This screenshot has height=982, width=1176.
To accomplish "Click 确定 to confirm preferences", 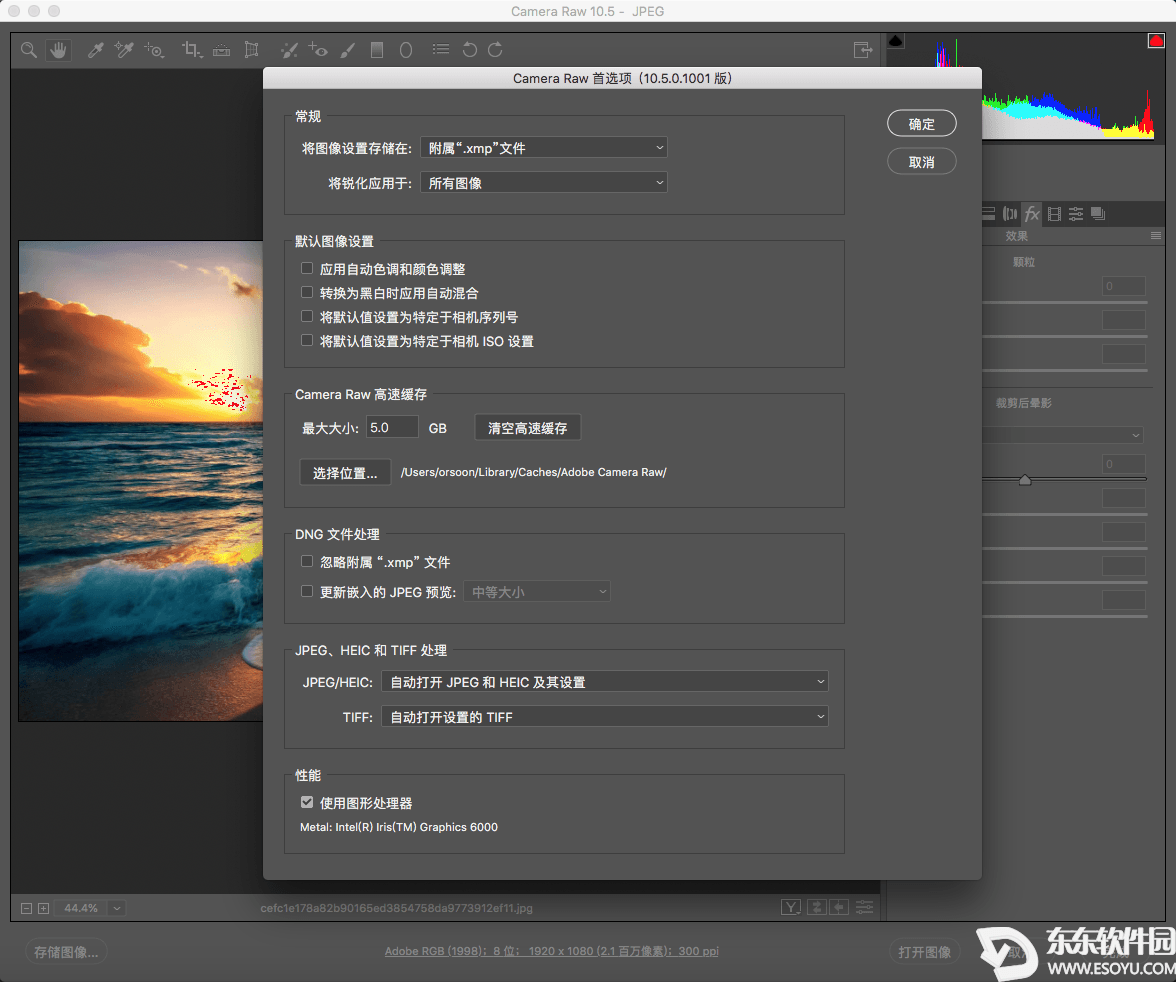I will (922, 124).
